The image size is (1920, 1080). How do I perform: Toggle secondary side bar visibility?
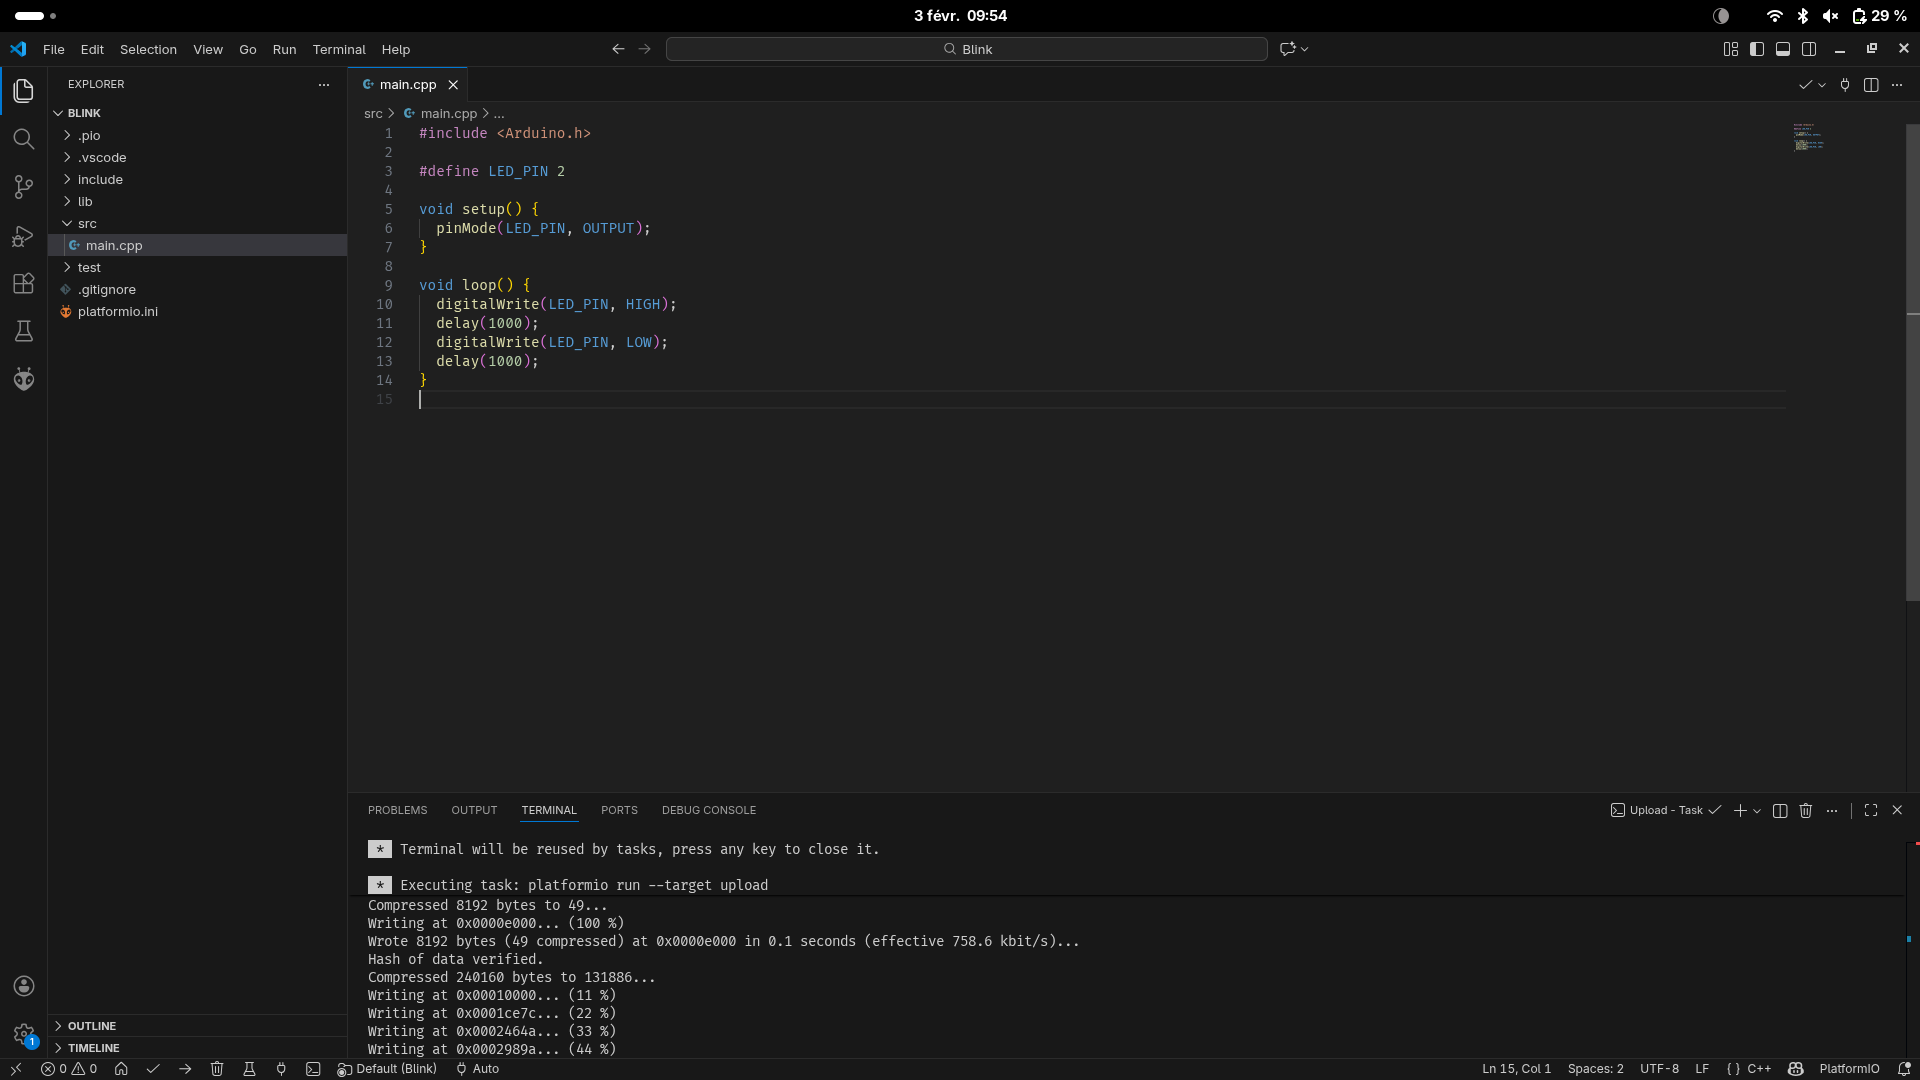pos(1809,49)
